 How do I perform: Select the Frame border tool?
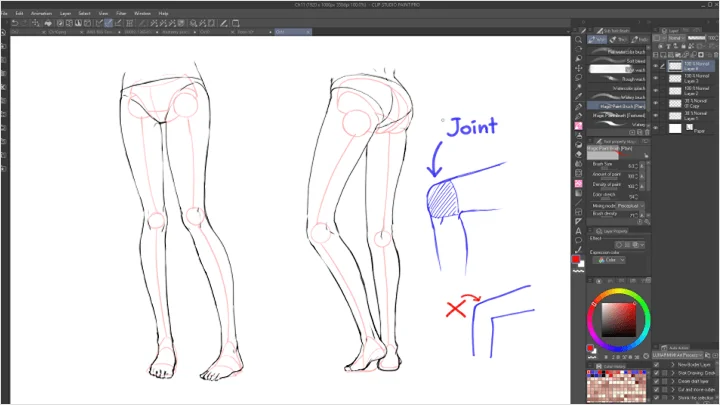coord(579,212)
